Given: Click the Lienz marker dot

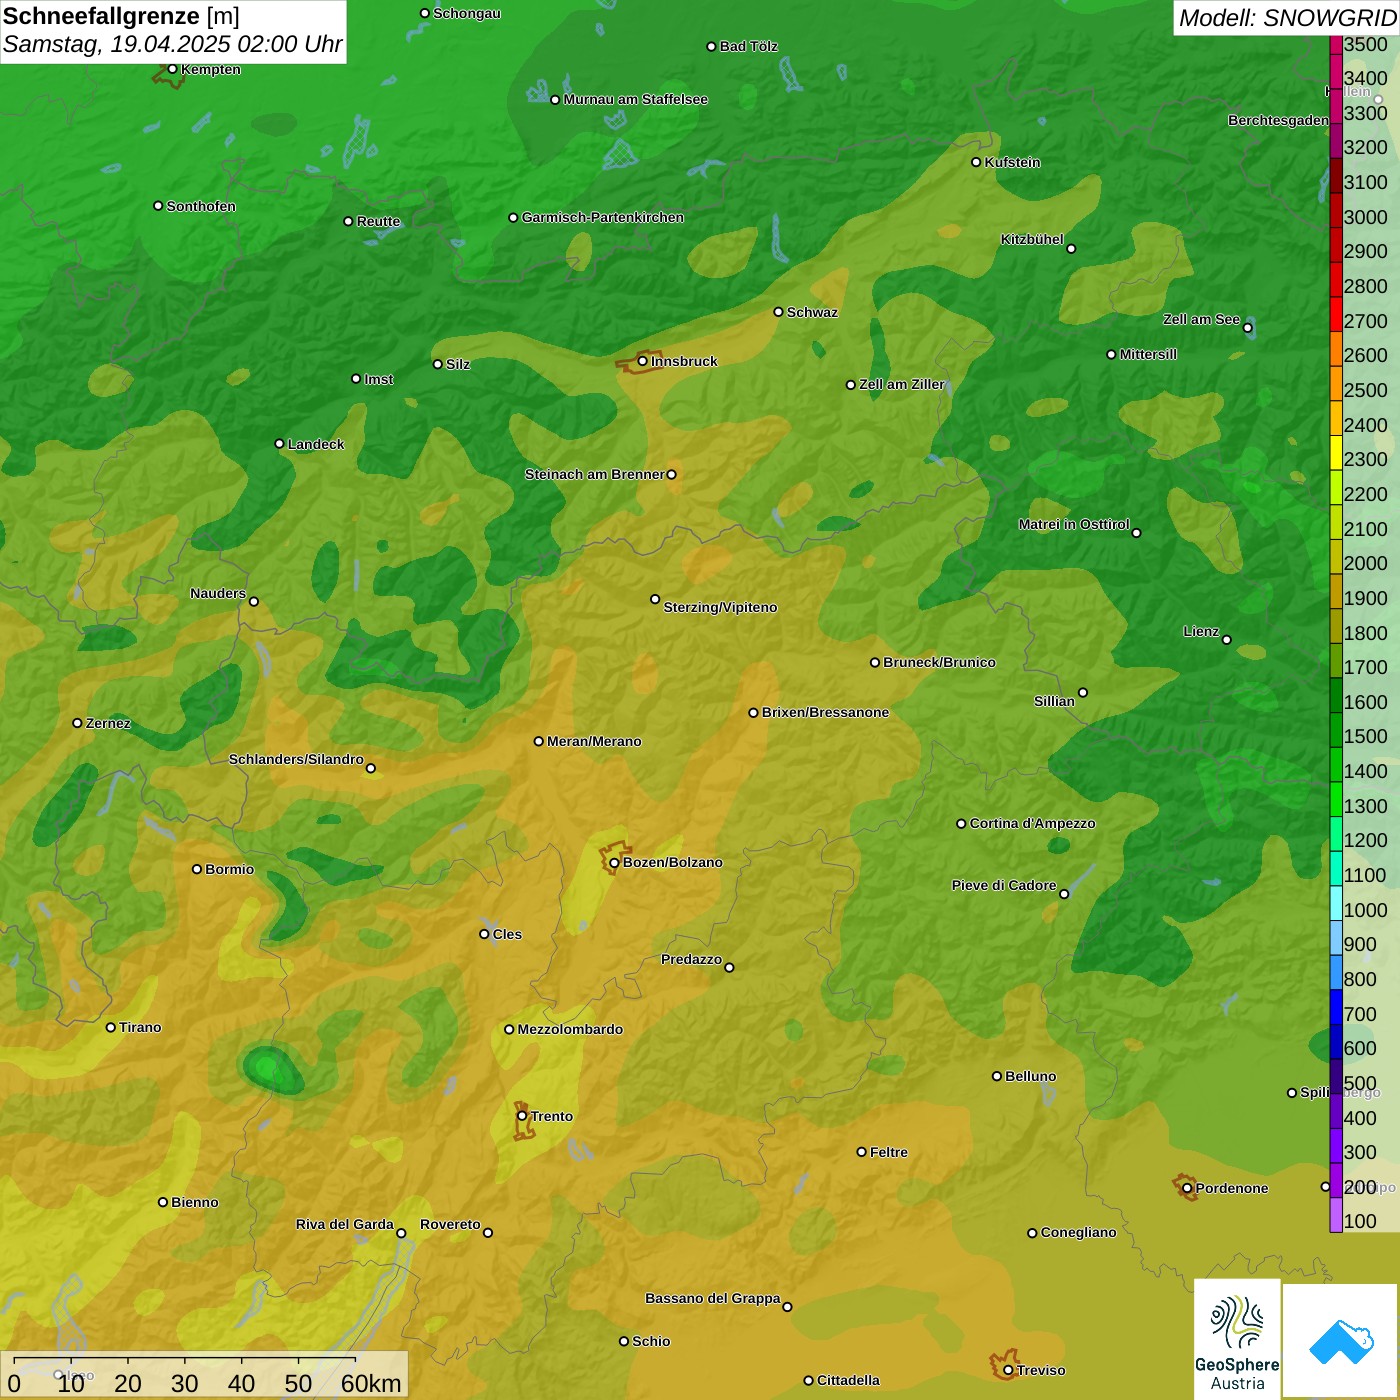Looking at the screenshot, I should 1227,640.
